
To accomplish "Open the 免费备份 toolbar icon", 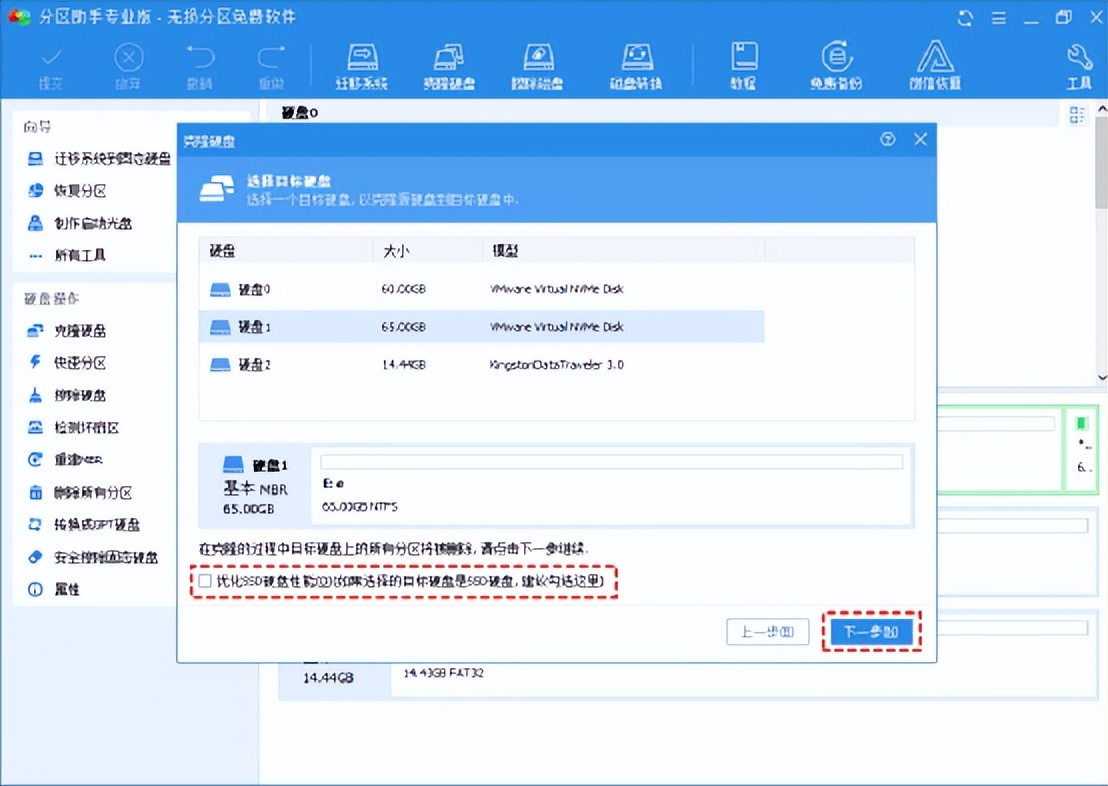I will pos(835,63).
